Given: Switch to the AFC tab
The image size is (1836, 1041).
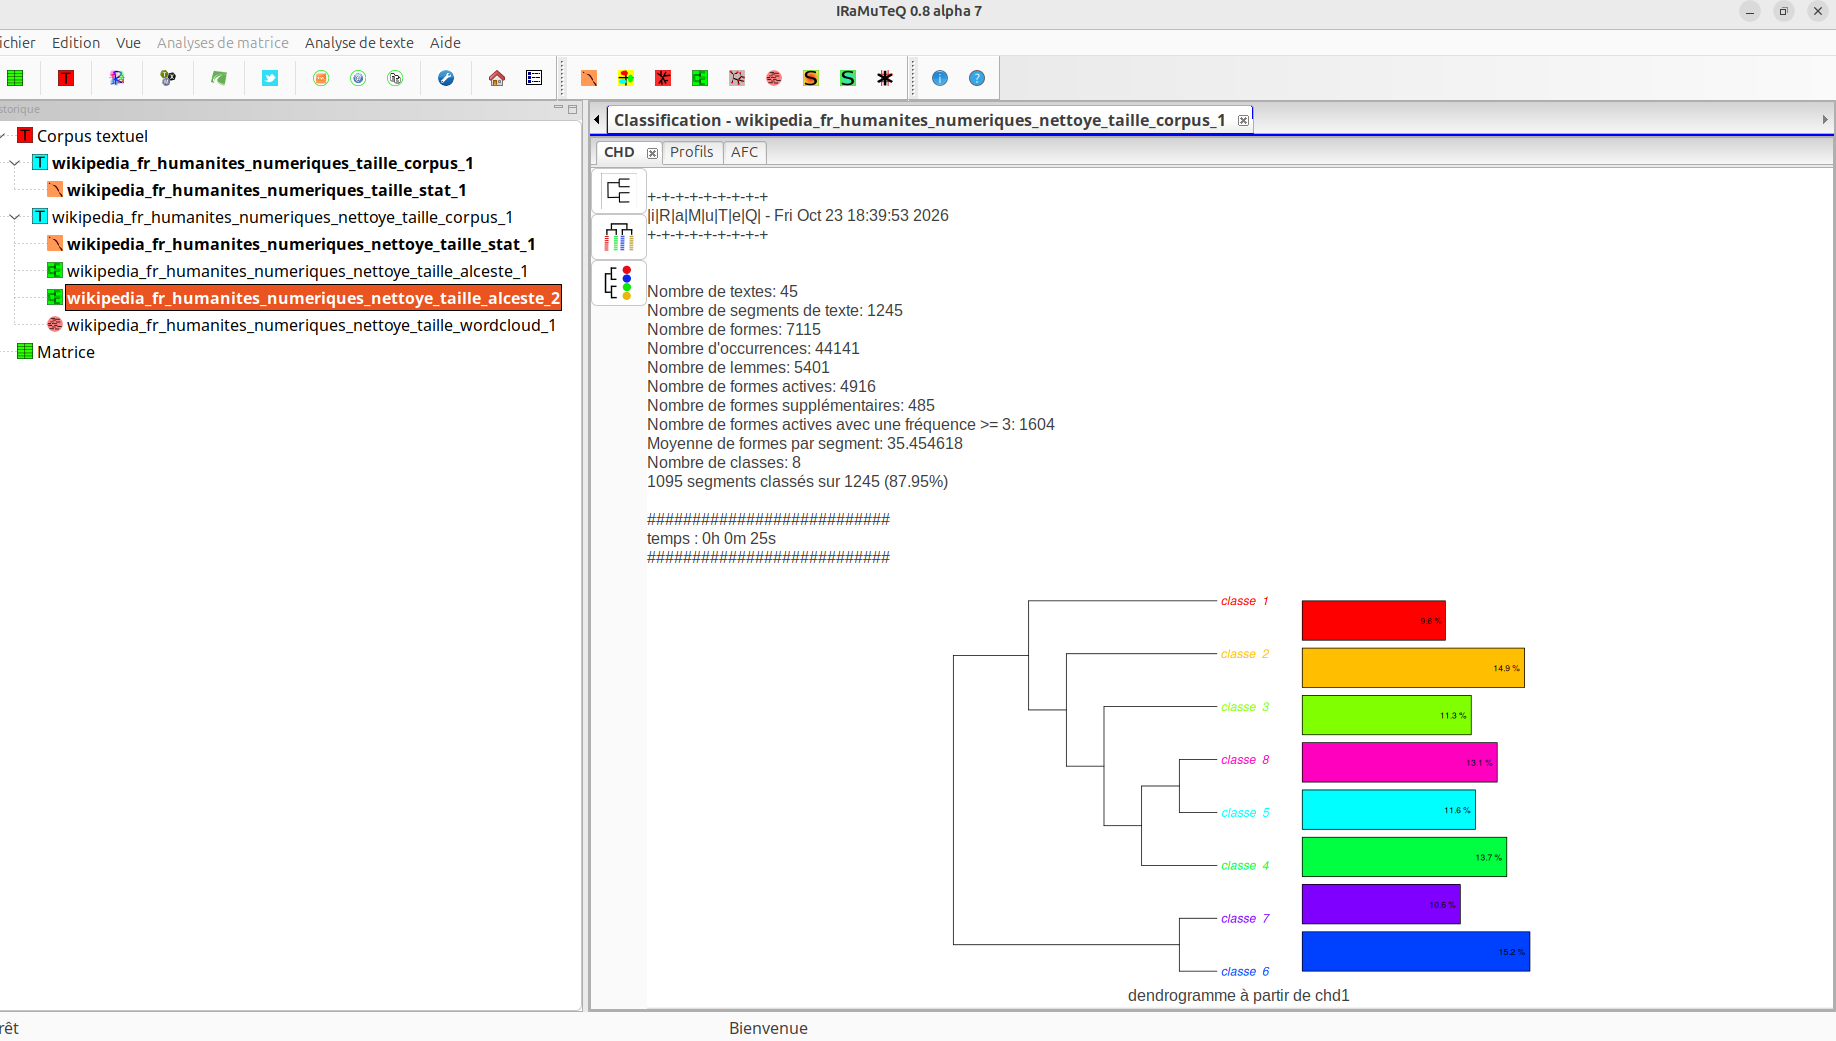Looking at the screenshot, I should tap(744, 152).
